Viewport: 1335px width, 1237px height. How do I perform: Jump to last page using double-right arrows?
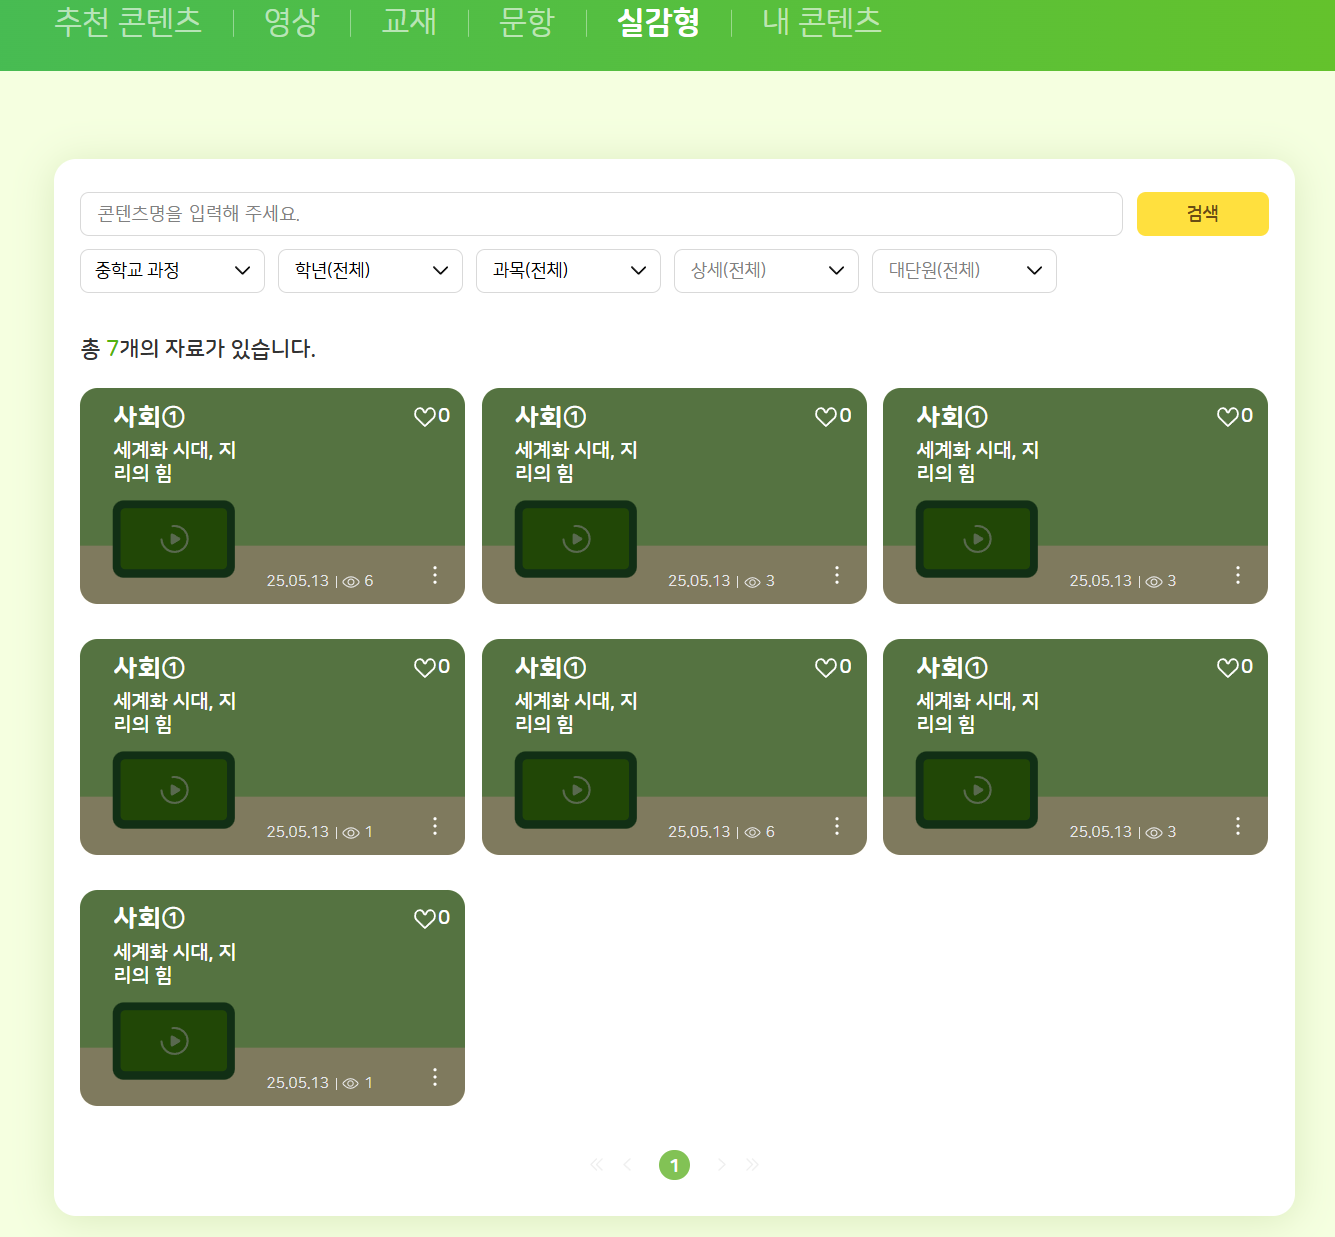752,1164
